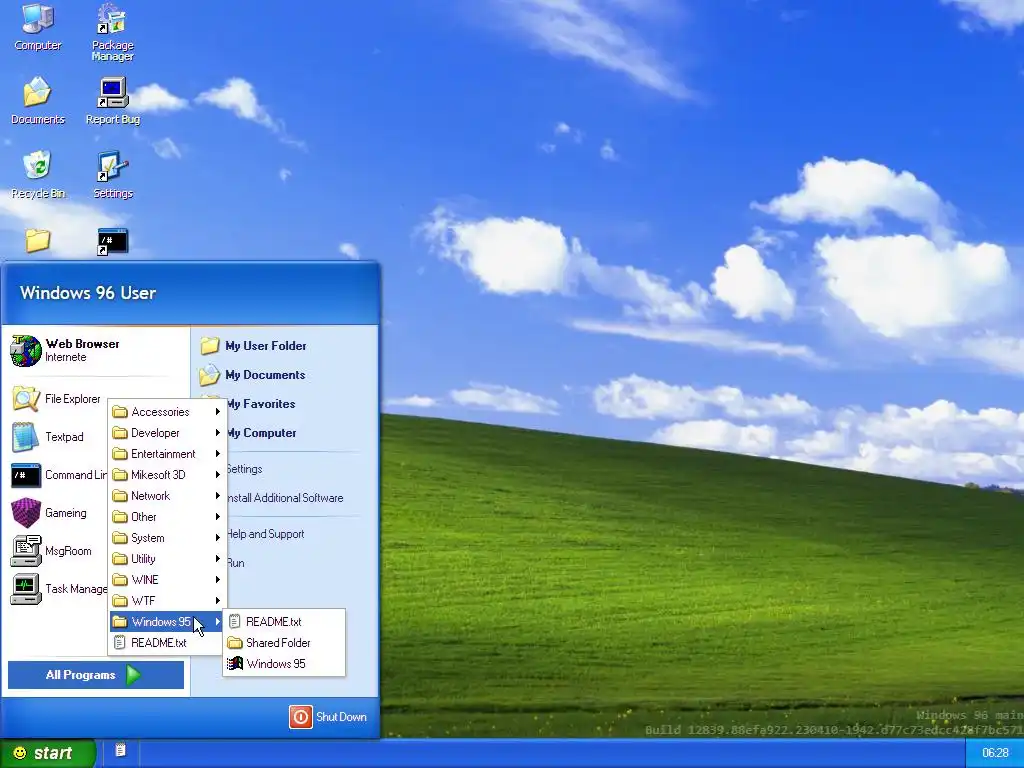The width and height of the screenshot is (1024, 768).
Task: Open My Favorites in start menu
Action: [x=261, y=404]
